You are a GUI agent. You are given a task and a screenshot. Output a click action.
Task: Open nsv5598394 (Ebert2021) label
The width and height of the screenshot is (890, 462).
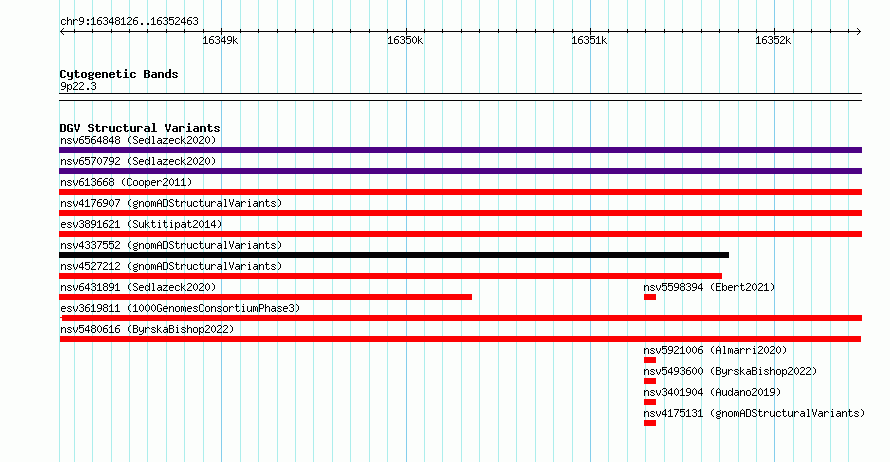pos(709,287)
